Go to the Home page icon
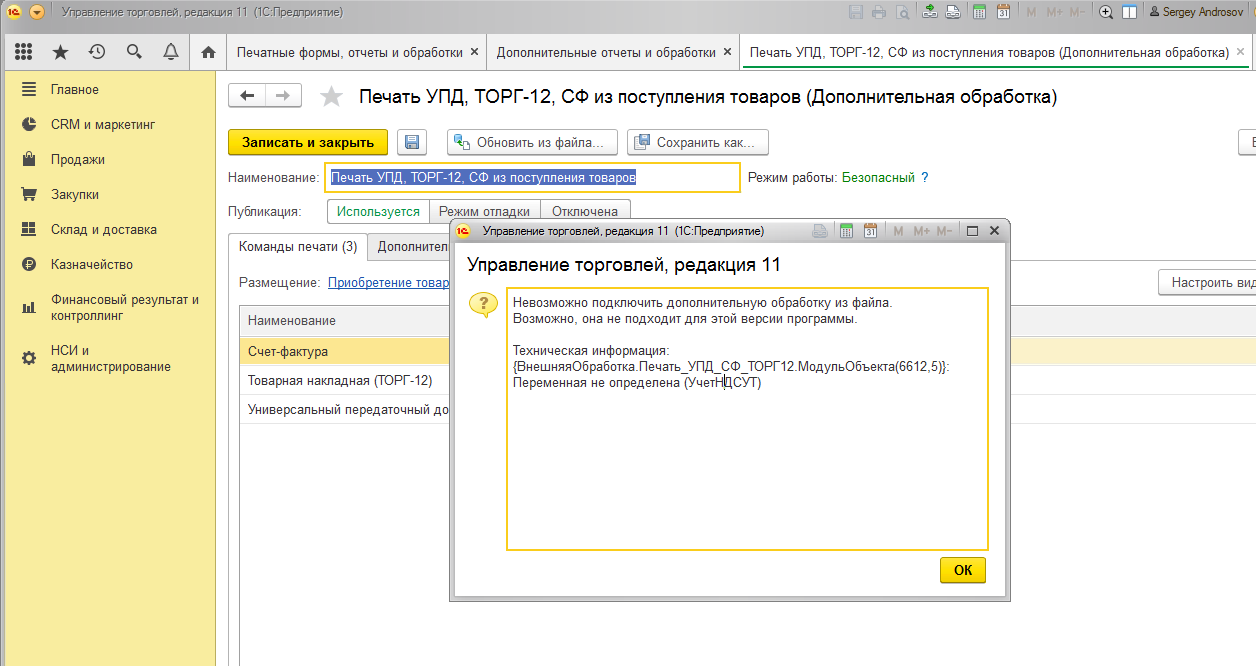Image resolution: width=1256 pixels, height=666 pixels. coord(208,52)
